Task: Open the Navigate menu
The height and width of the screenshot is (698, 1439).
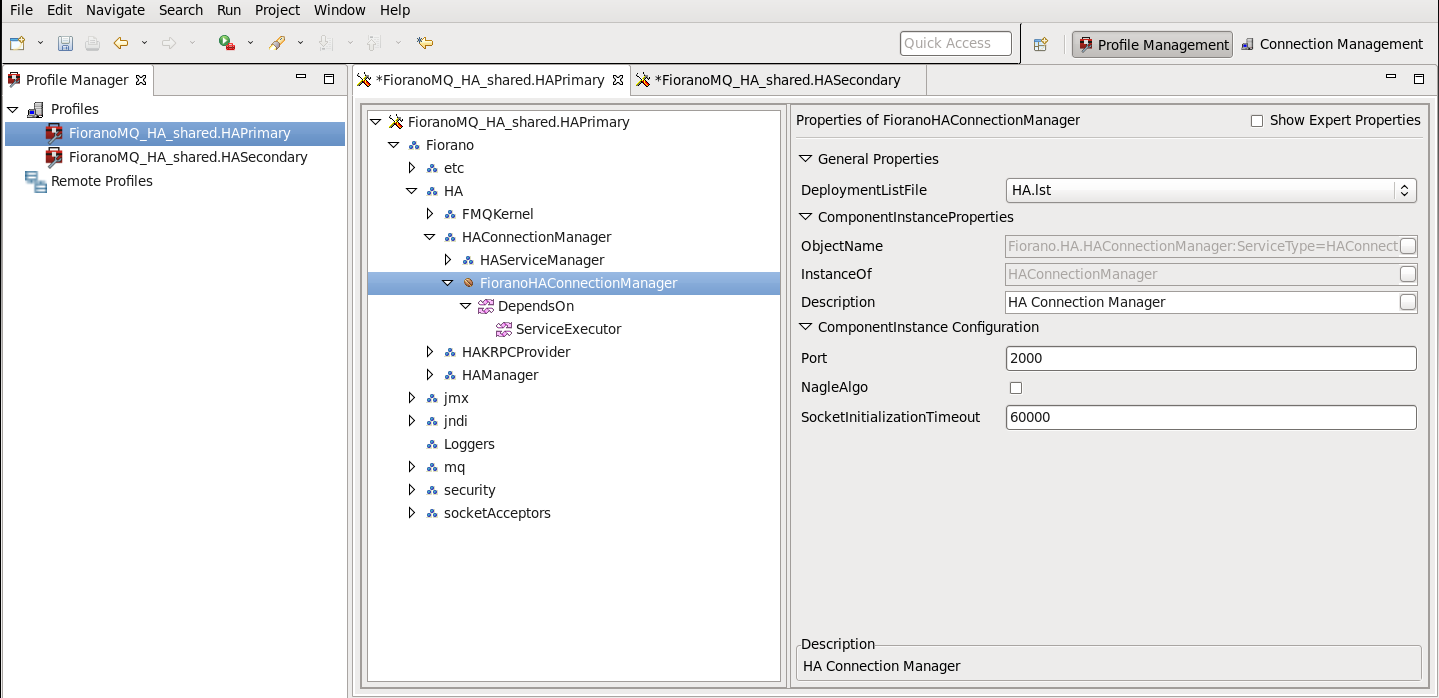Action: [x=115, y=10]
